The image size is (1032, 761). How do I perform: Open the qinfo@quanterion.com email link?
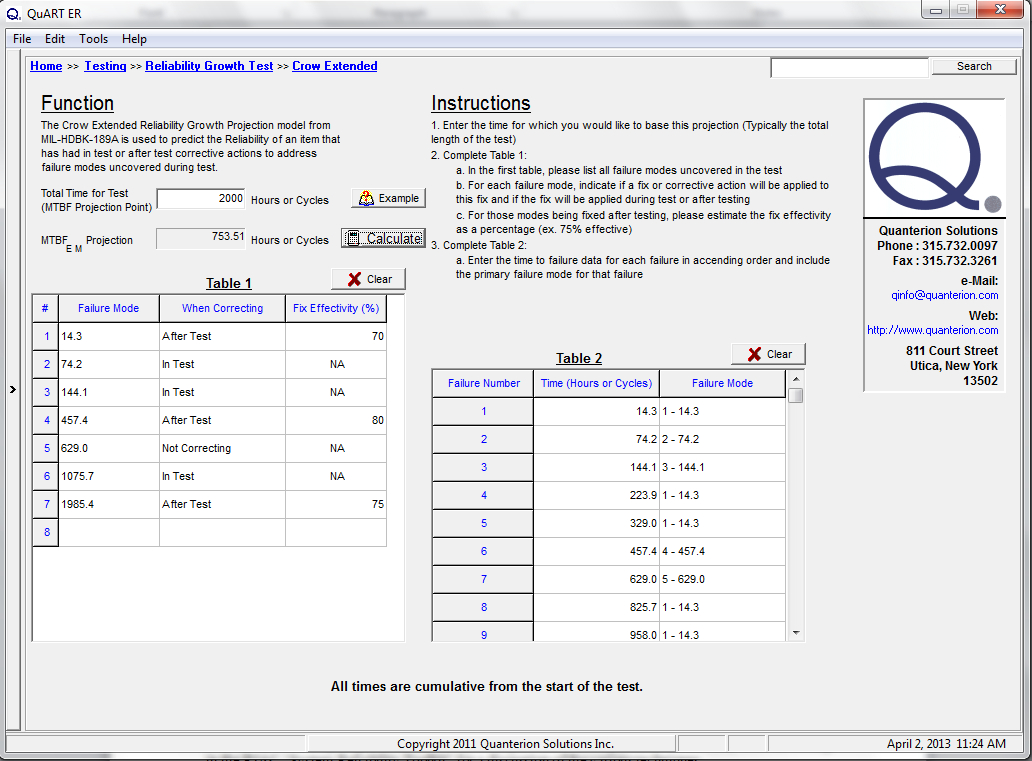pyautogui.click(x=944, y=295)
